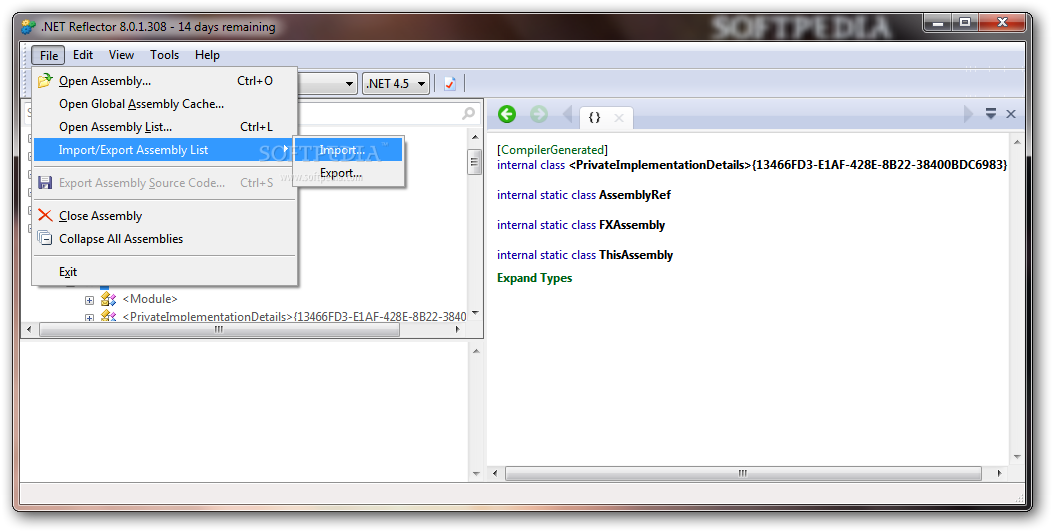
Task: Open the tab list dropdown icon
Action: pos(991,114)
